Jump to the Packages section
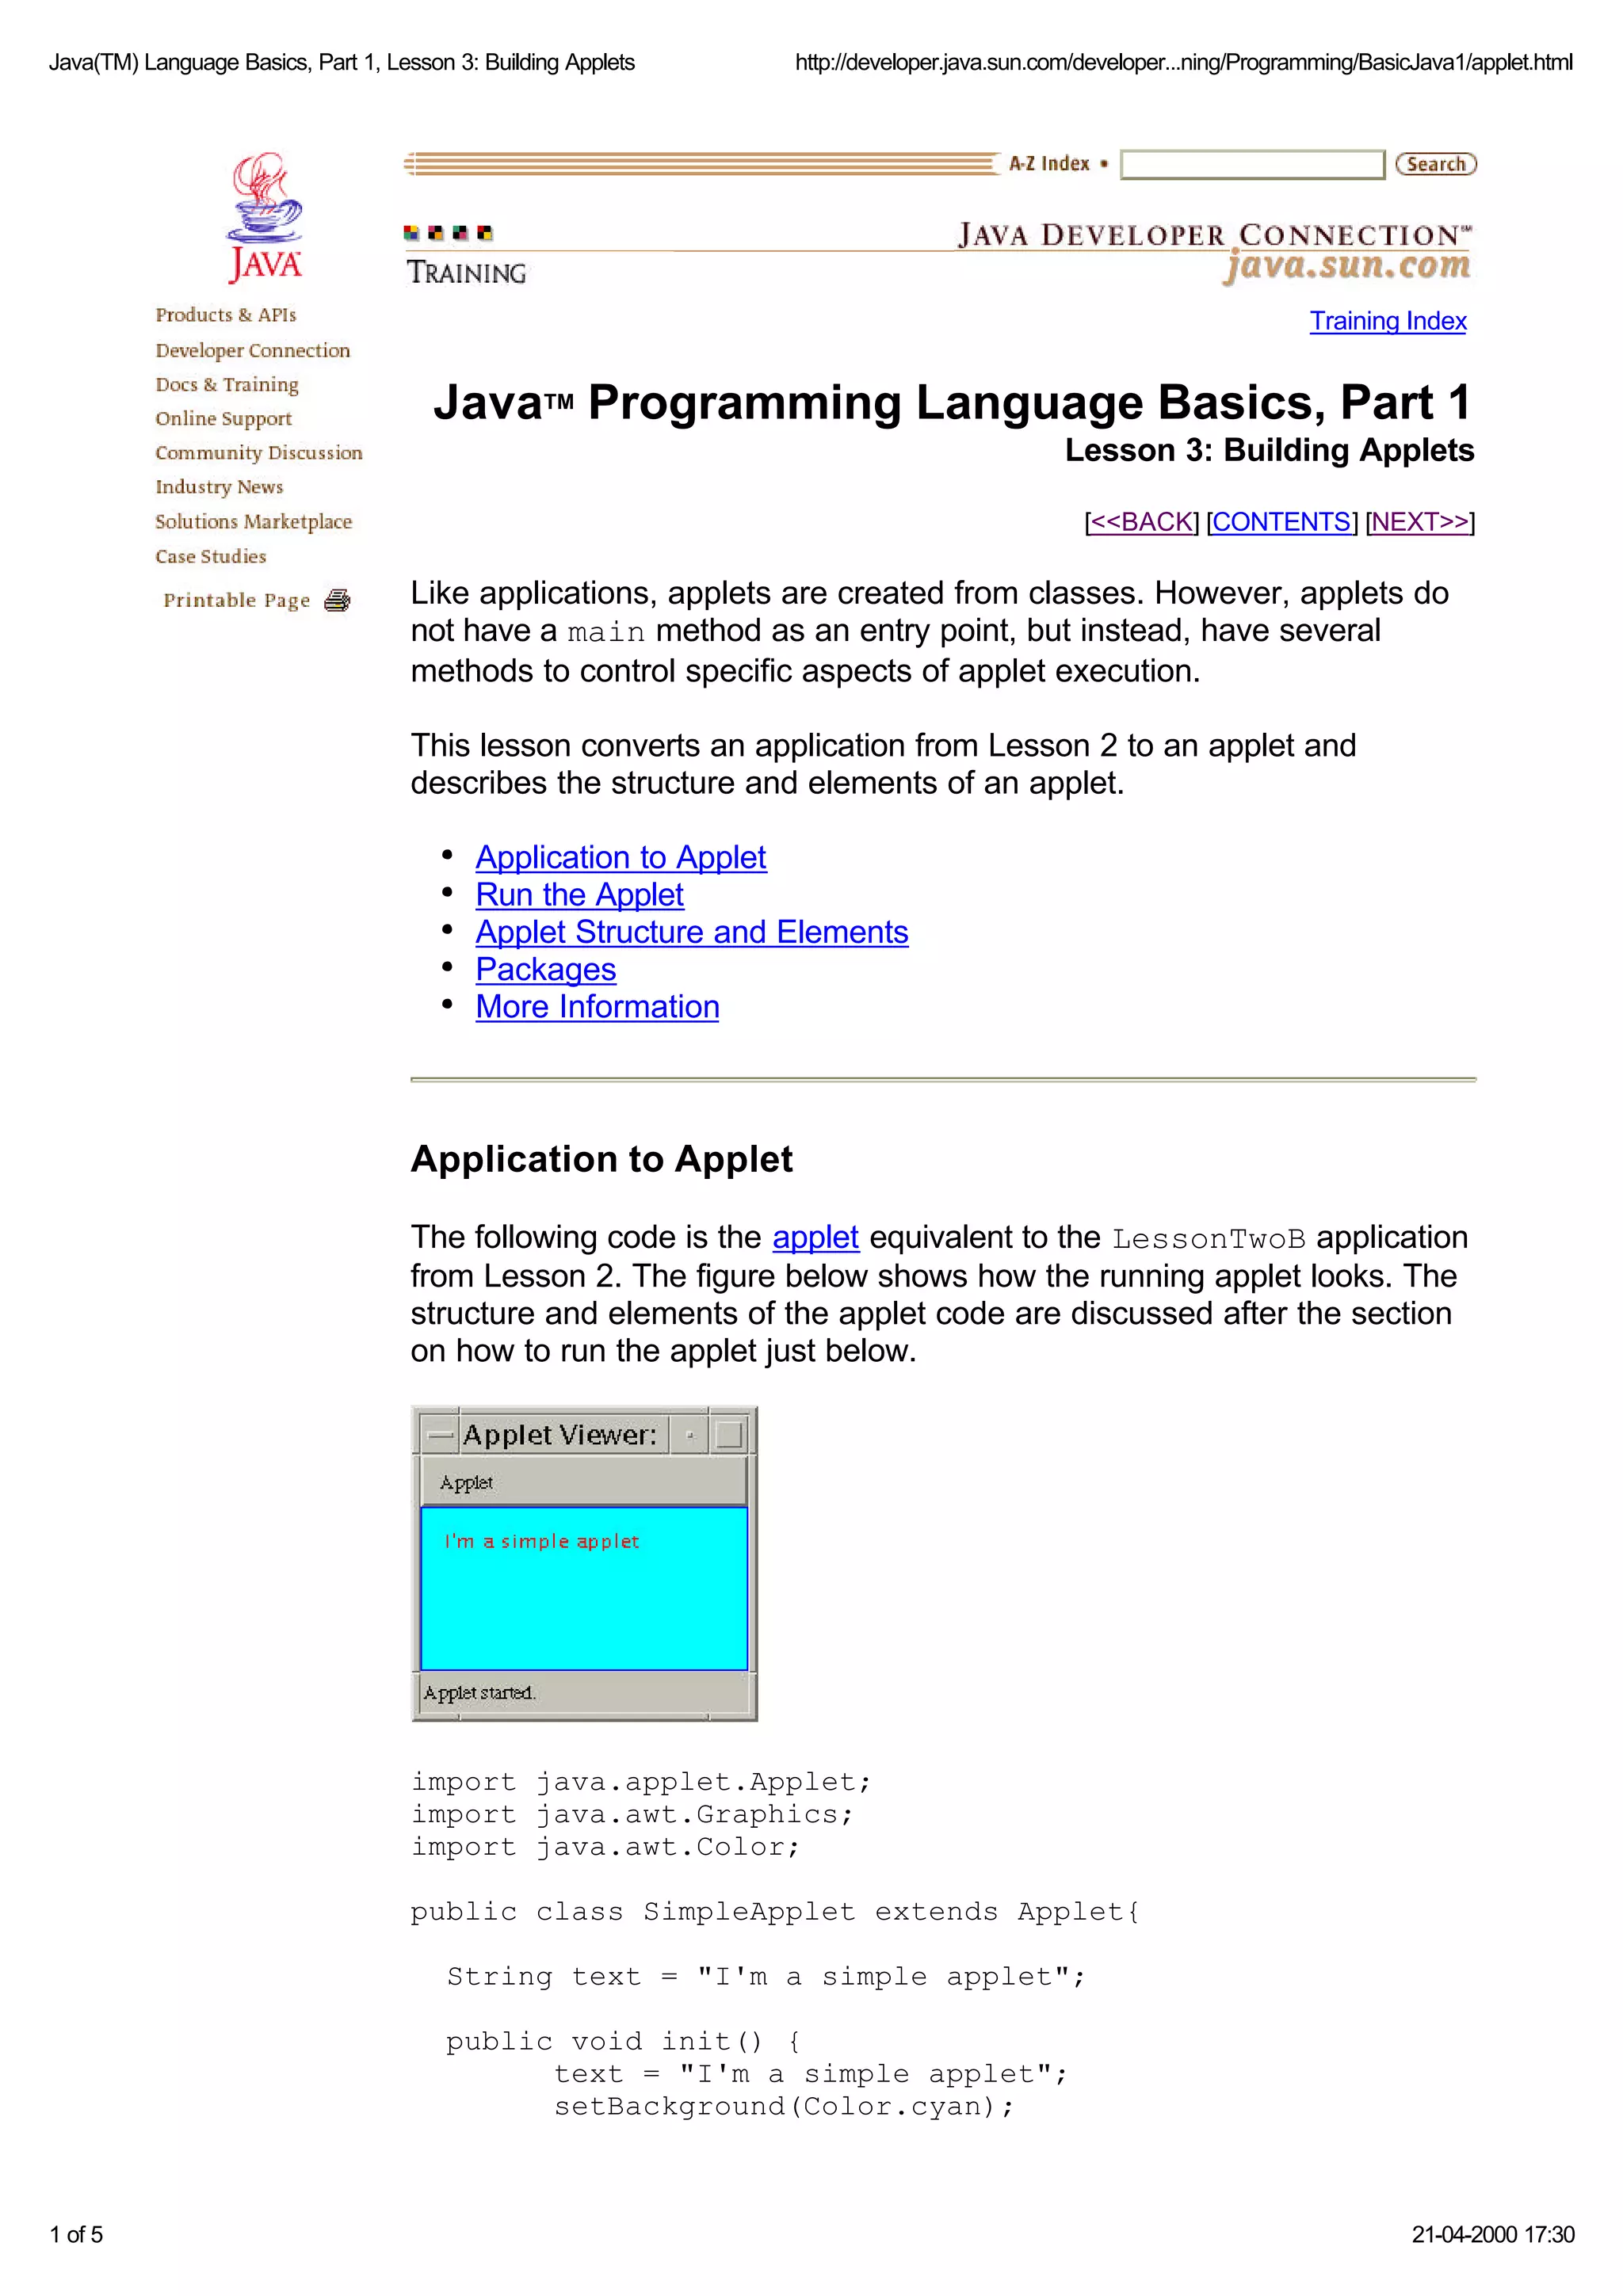This screenshot has width=1623, height=2296. pyautogui.click(x=546, y=970)
